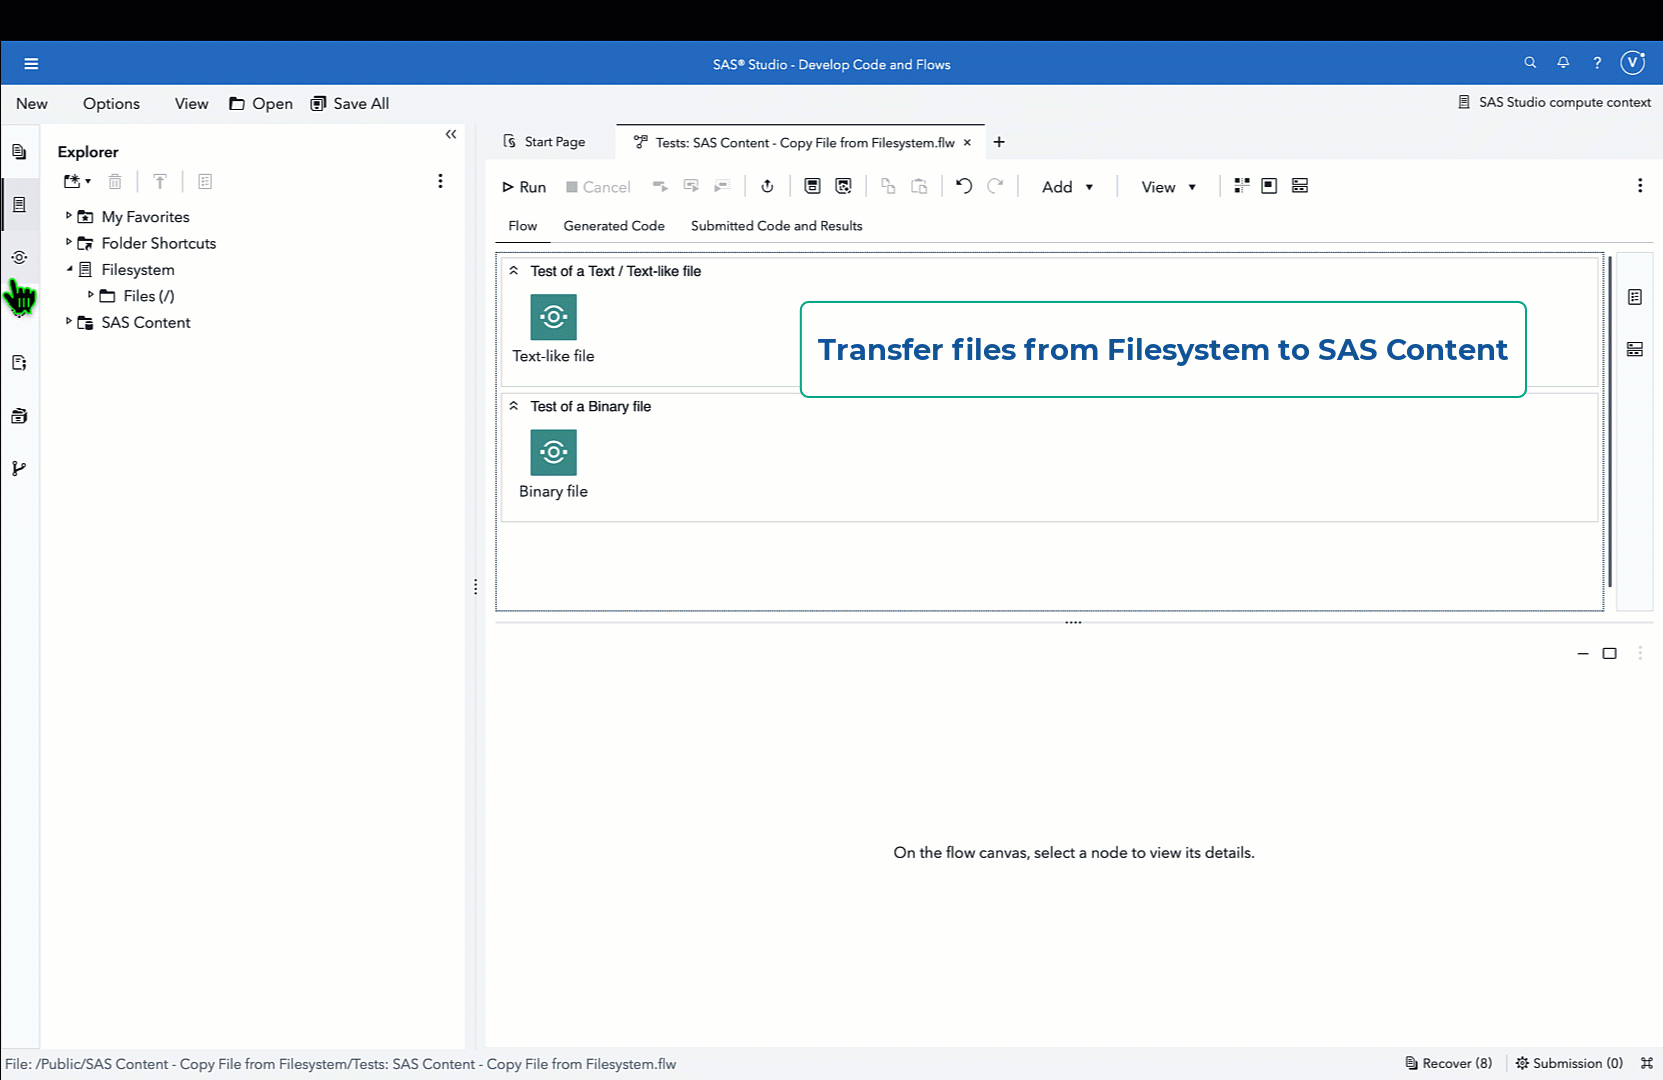This screenshot has width=1663, height=1080.
Task: Open the Libraries sidebar icon
Action: [x=19, y=416]
